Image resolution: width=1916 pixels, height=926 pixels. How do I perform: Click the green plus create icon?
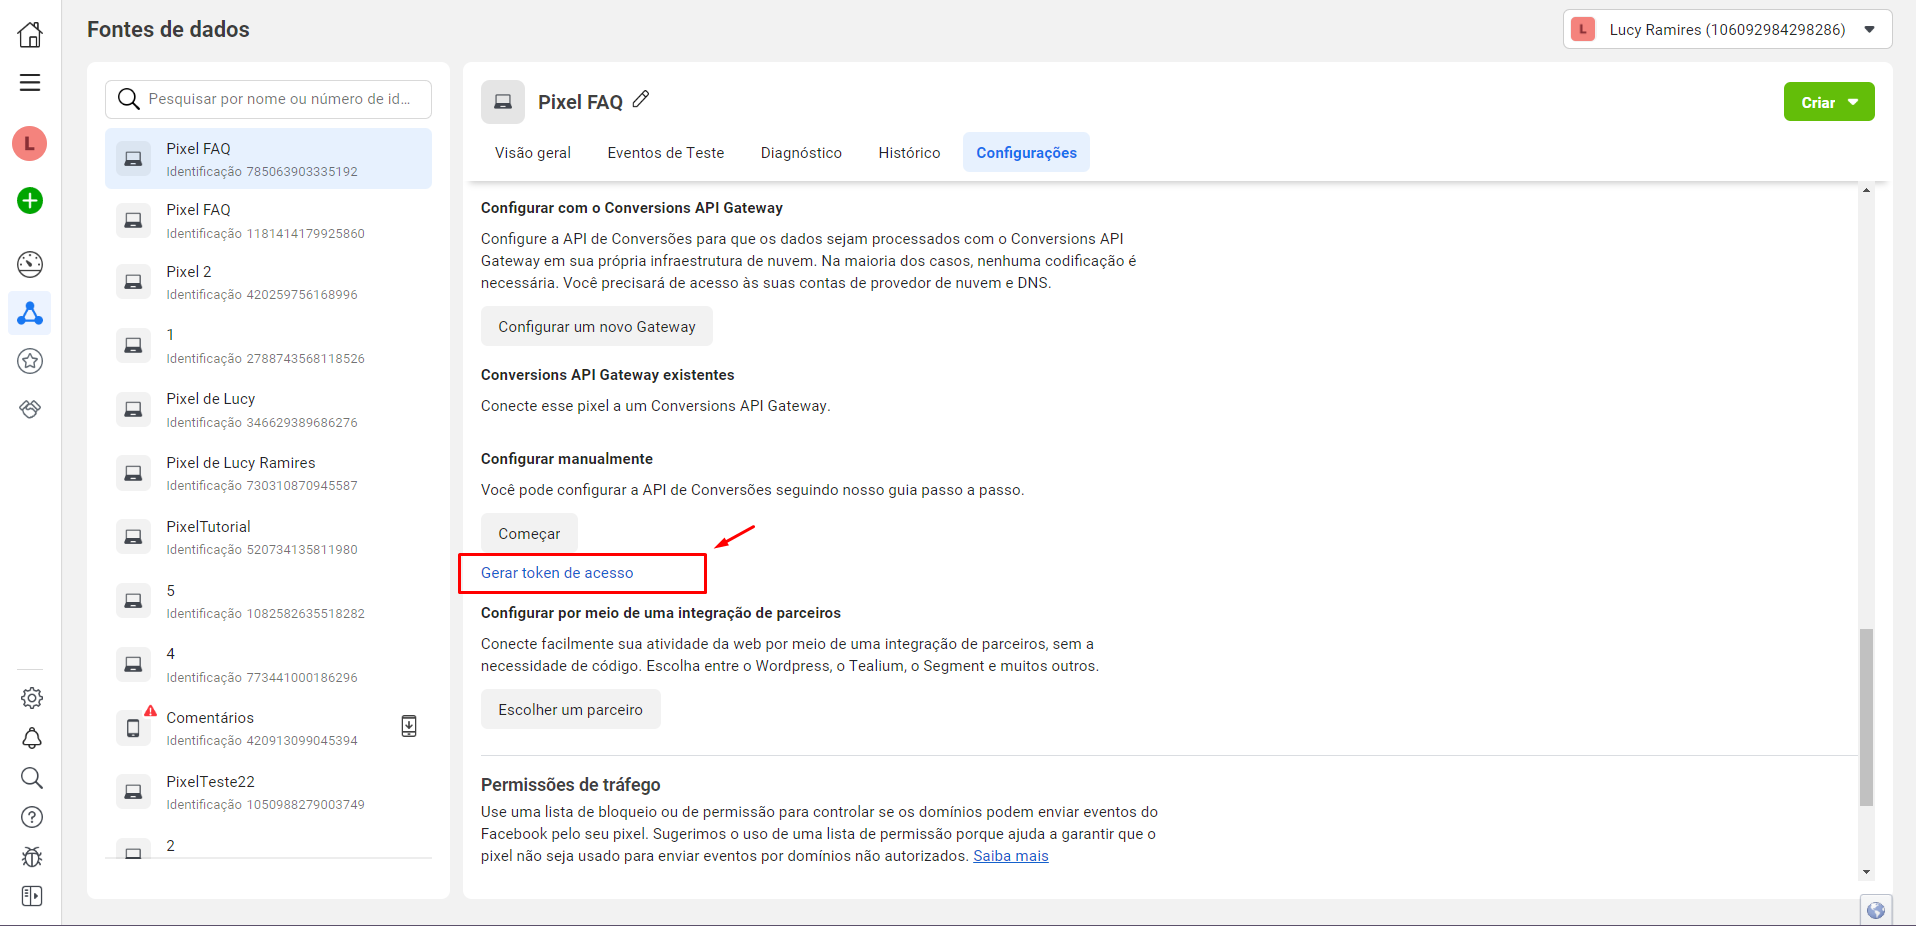pyautogui.click(x=30, y=201)
